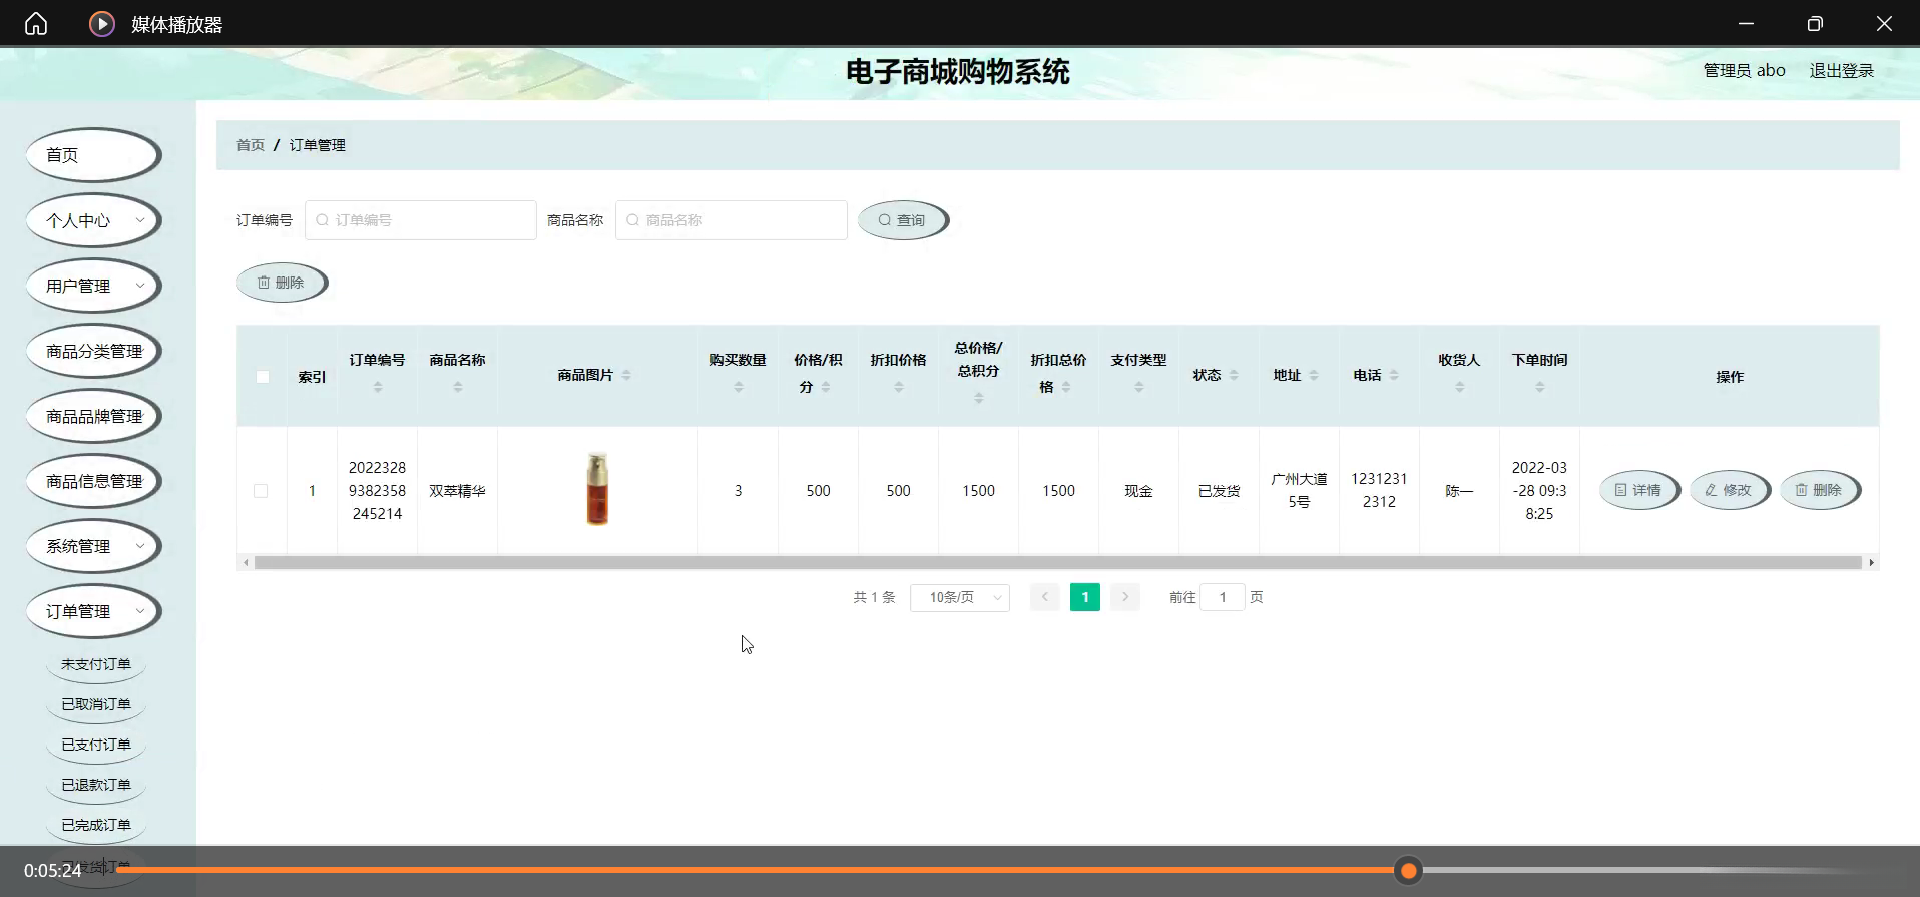Screen dimensions: 1920x897
Task: Click 修改 for the 双萃精华 order
Action: point(1730,490)
